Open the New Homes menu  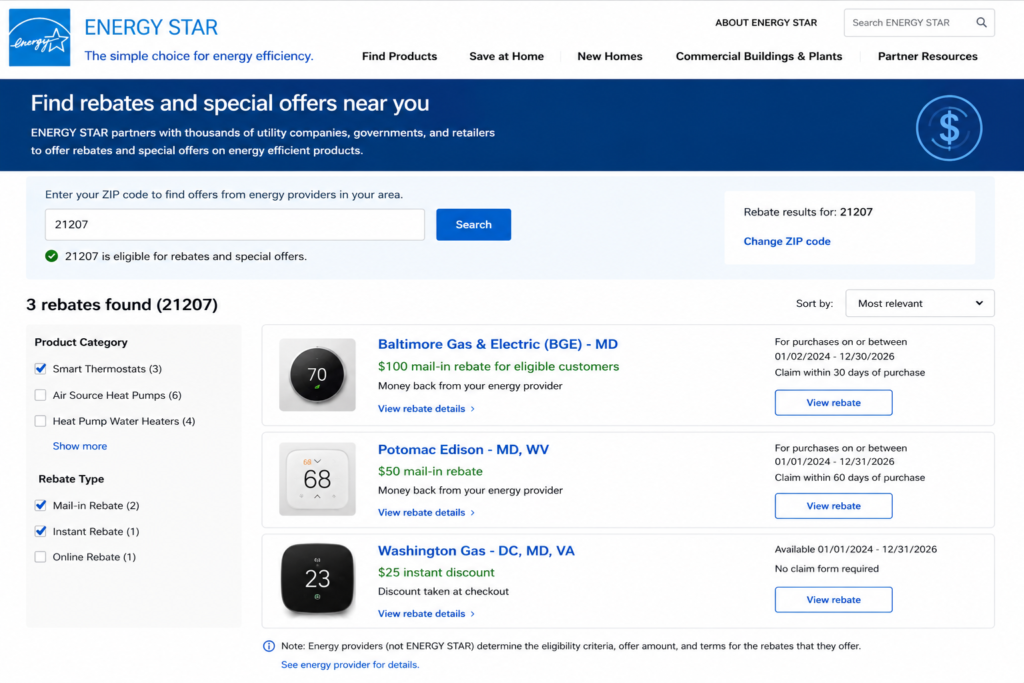pos(609,56)
